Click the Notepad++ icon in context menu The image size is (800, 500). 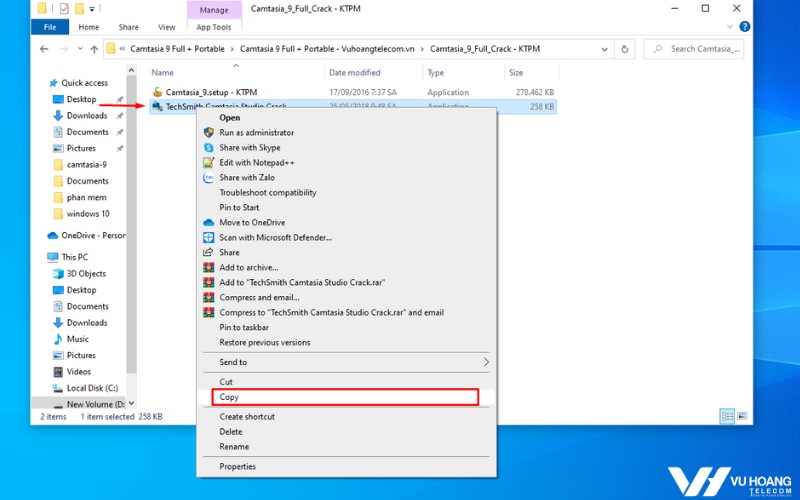209,163
